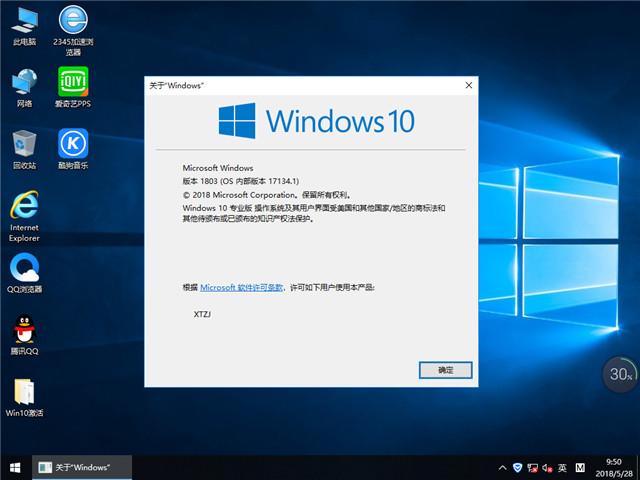The width and height of the screenshot is (640, 480).
Task: Click the Windows 10 logo in dialog
Action: click(316, 121)
